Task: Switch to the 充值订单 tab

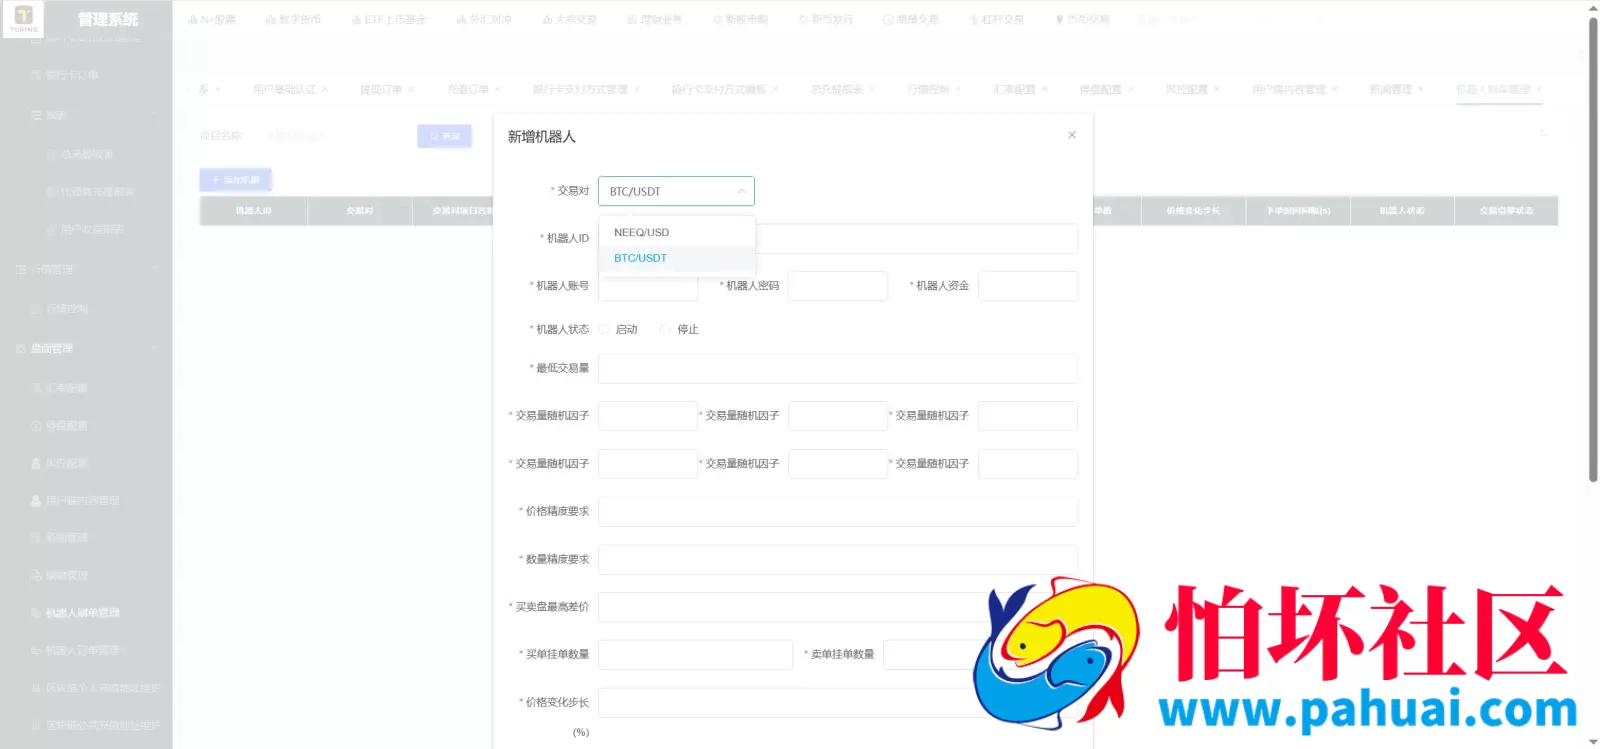Action: (468, 89)
